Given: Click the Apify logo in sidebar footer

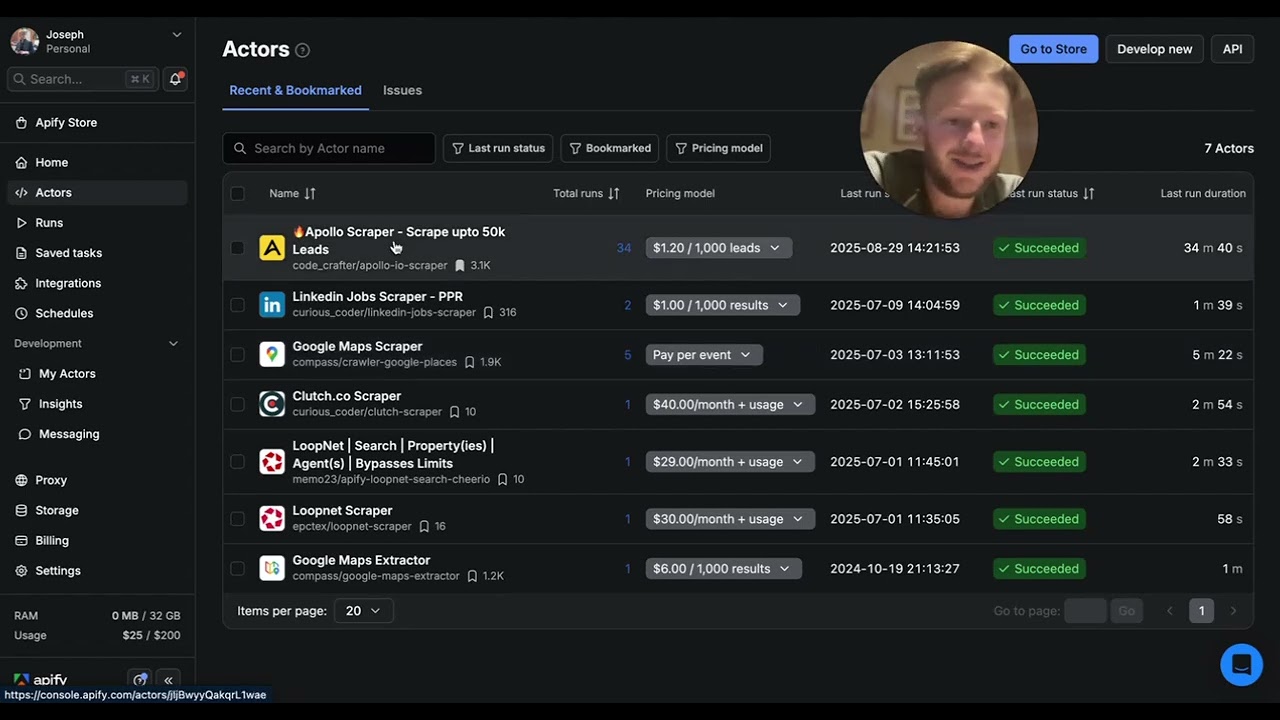Looking at the screenshot, I should click(x=41, y=680).
